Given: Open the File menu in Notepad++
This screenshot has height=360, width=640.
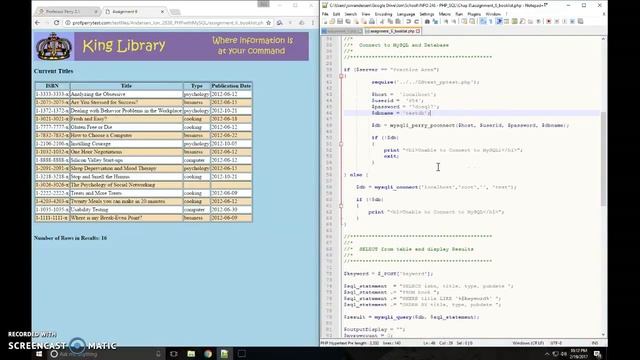Looking at the screenshot, I should click(325, 14).
